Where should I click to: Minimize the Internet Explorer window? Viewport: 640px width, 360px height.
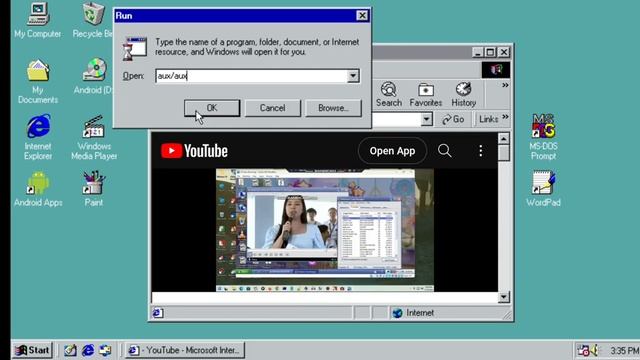click(x=478, y=52)
